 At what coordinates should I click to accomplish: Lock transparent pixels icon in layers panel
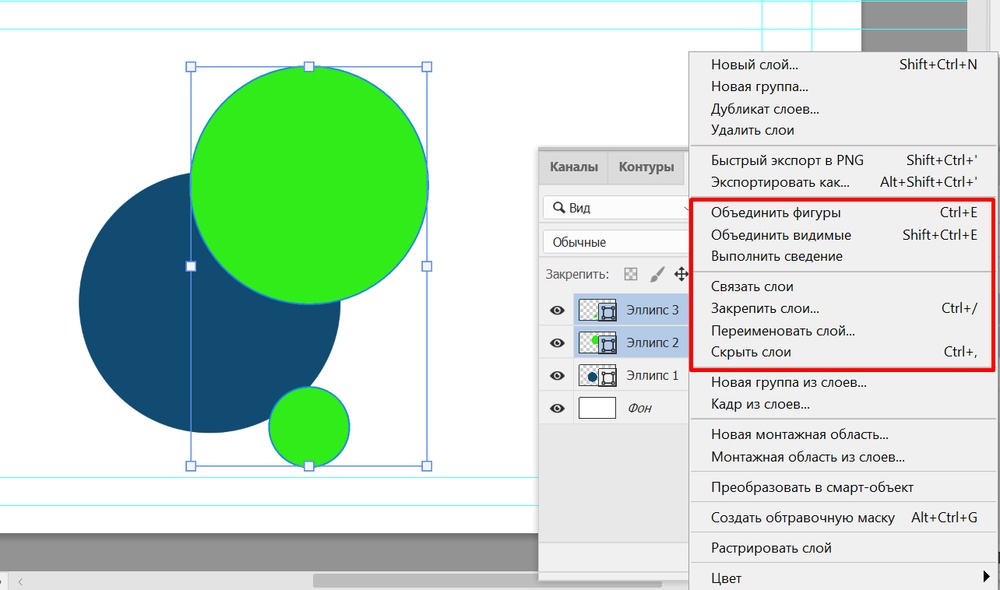tap(630, 274)
